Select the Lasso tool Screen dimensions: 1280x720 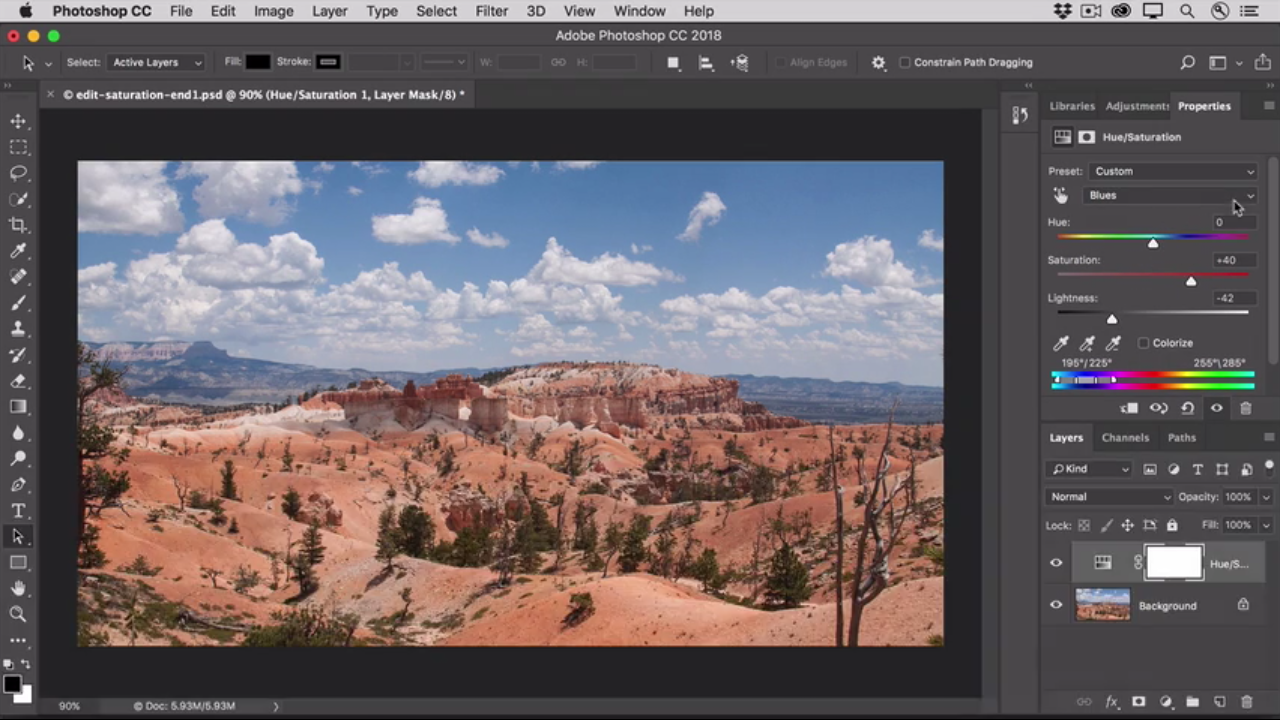tap(18, 173)
